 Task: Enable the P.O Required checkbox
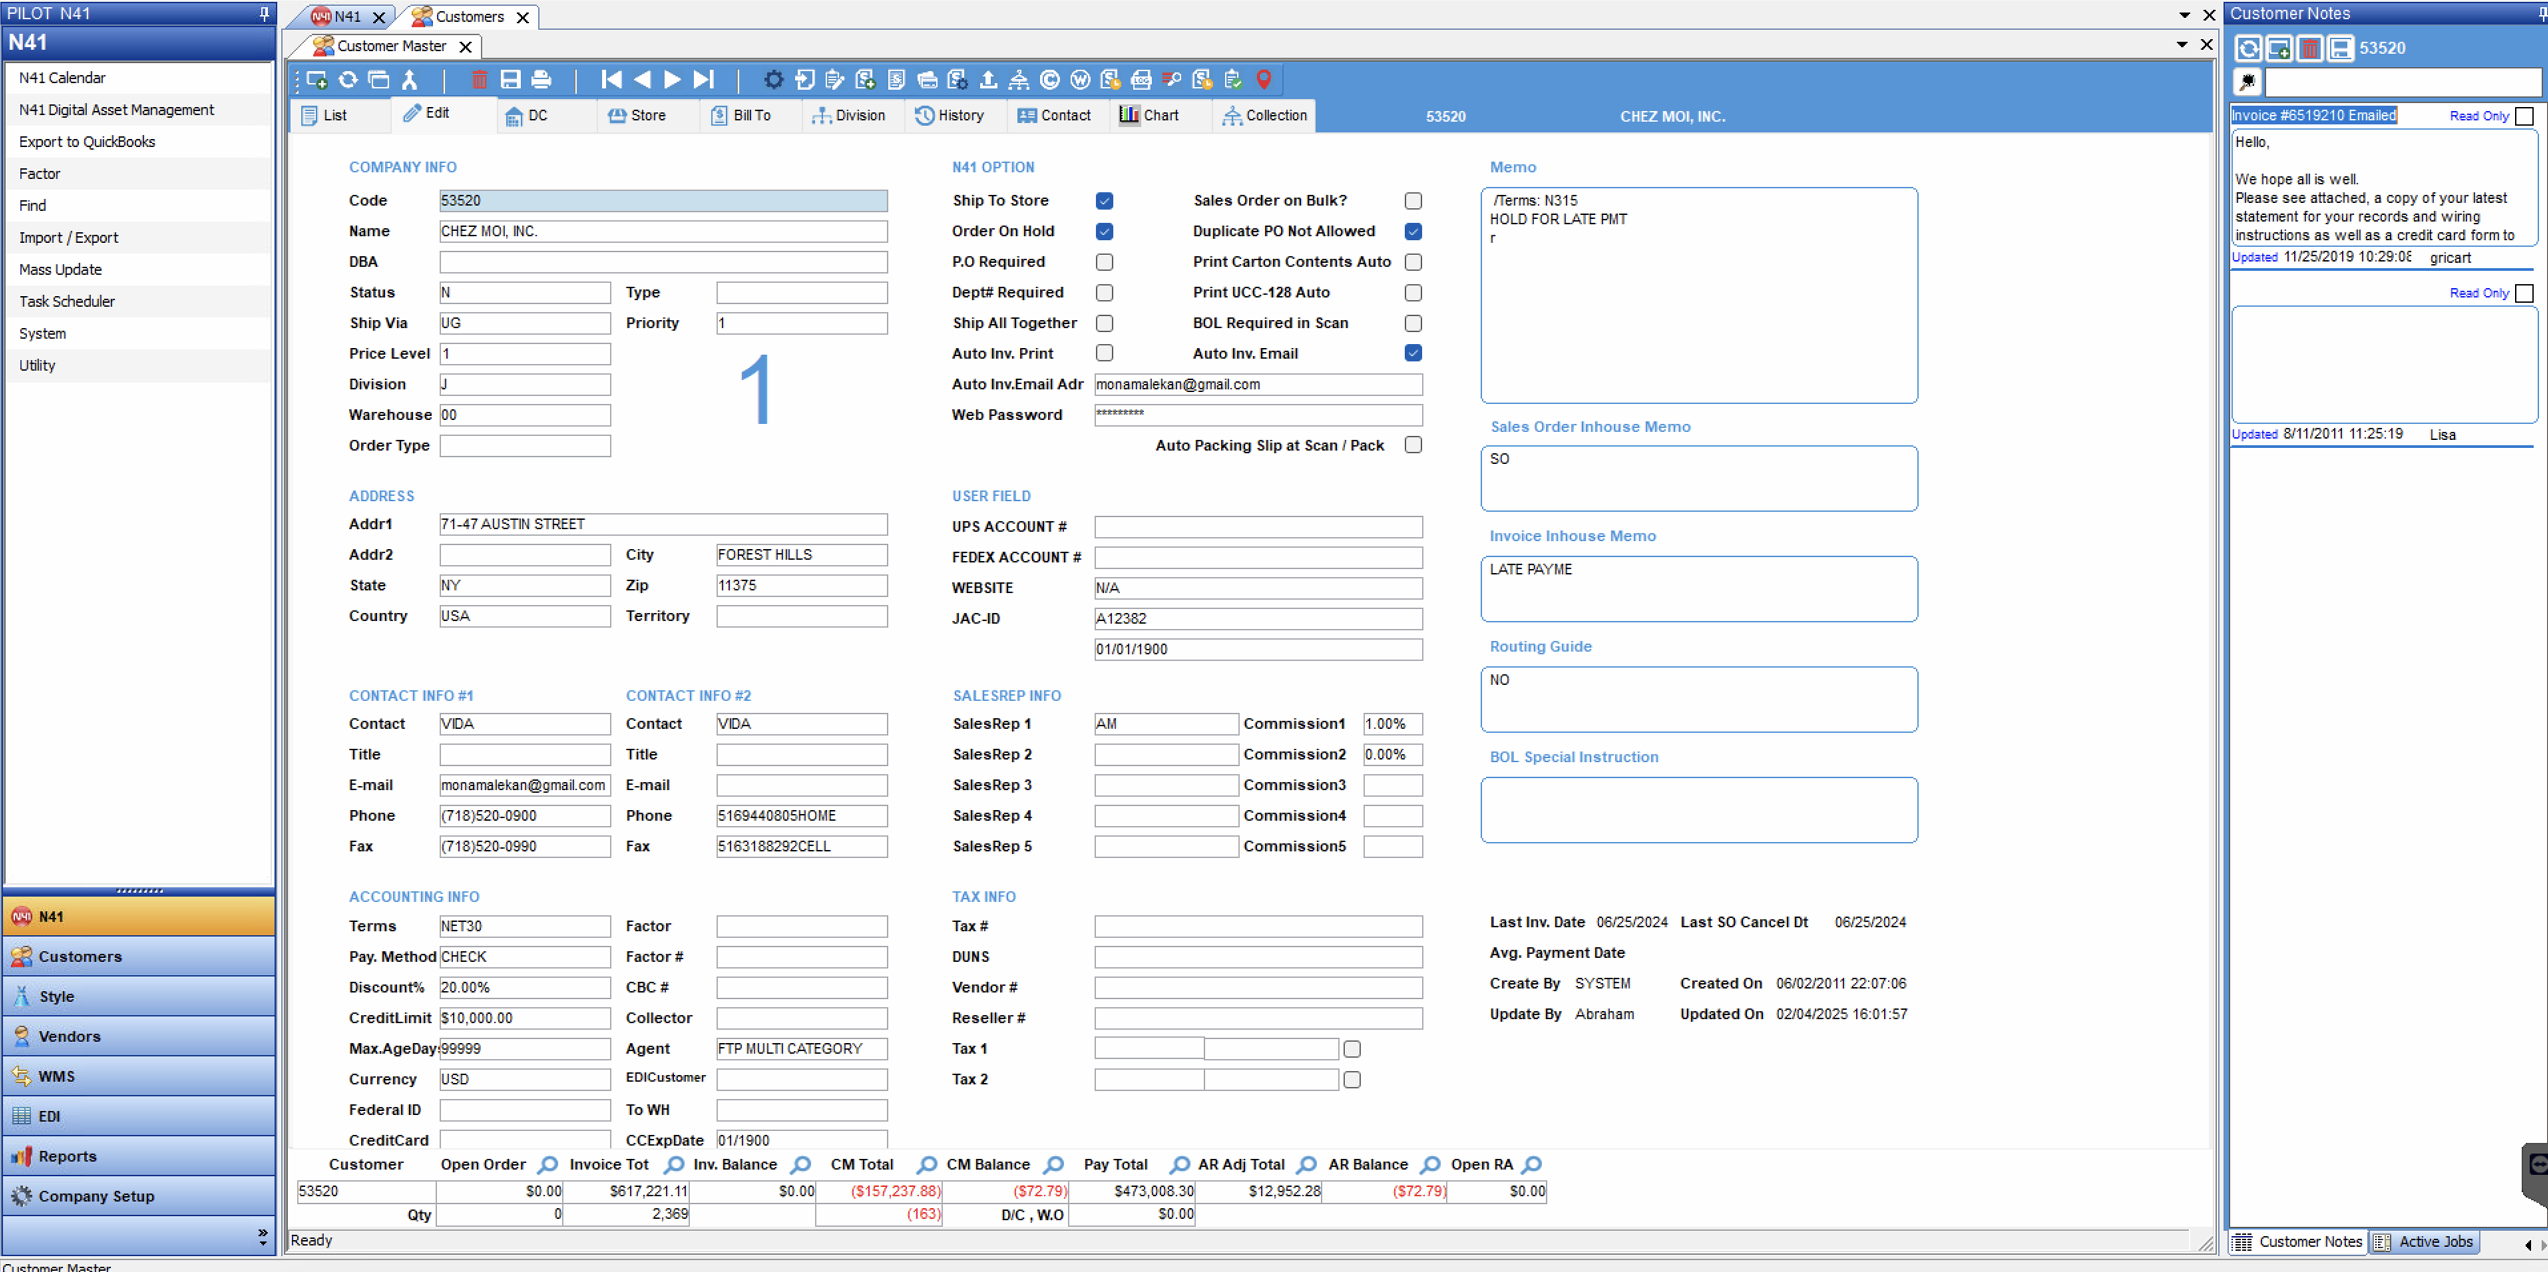point(1104,262)
